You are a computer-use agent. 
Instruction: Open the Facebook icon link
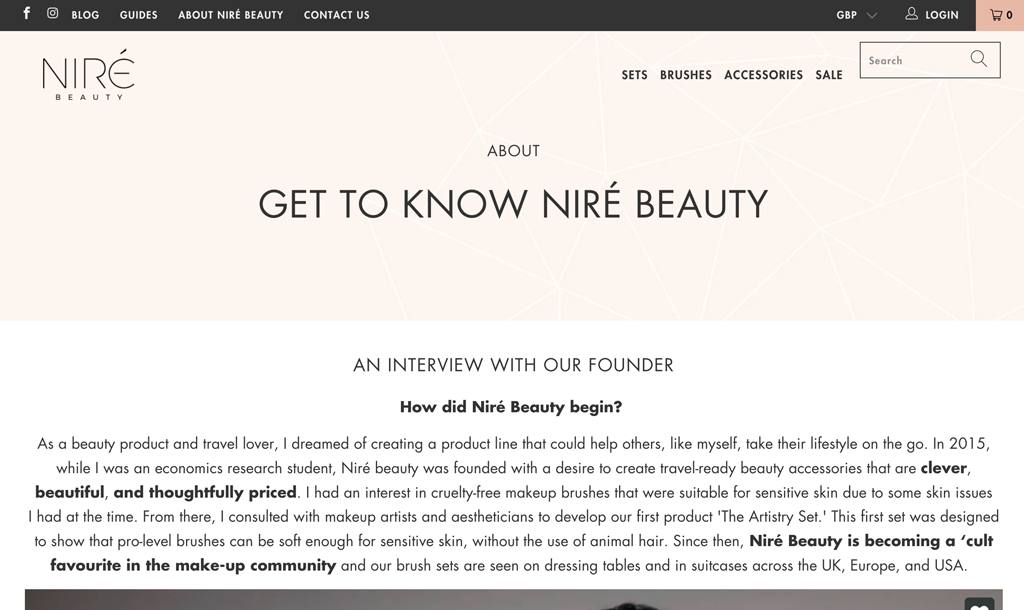coord(26,13)
